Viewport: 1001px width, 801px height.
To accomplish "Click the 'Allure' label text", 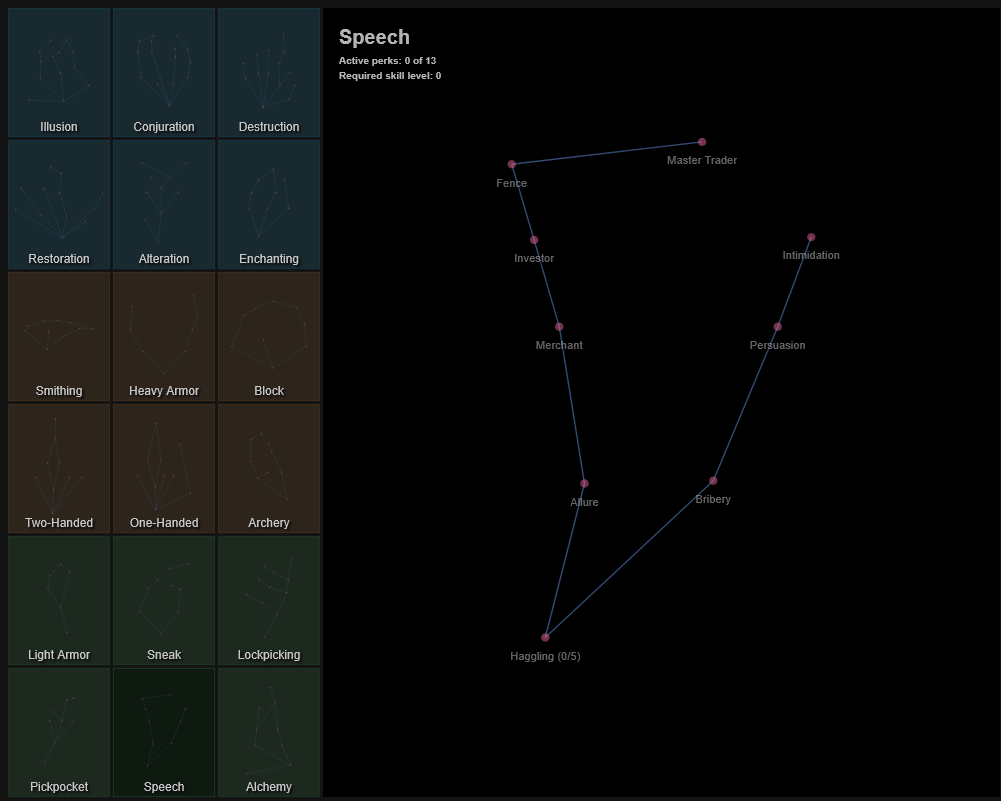I will point(584,502).
